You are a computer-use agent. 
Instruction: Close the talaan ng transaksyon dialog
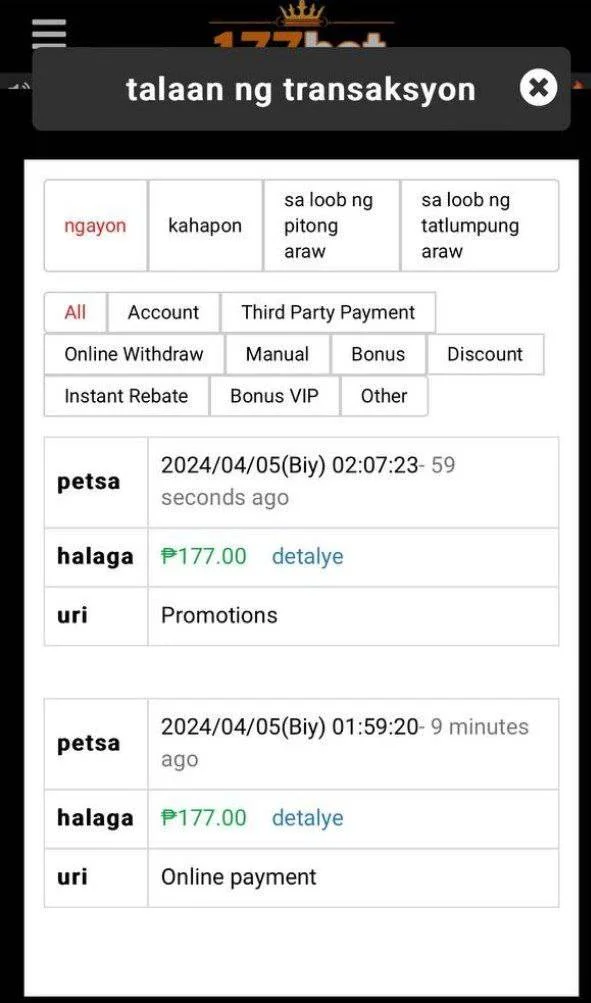click(x=538, y=88)
